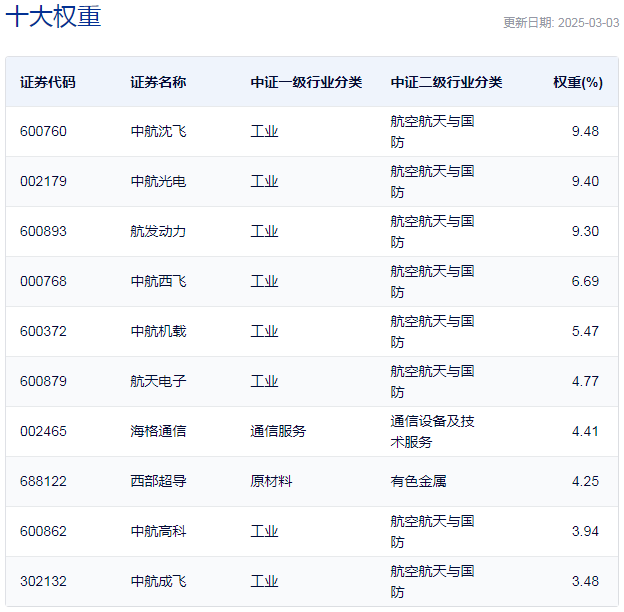Click 通信服务 industry cell
624x612 pixels.
click(278, 431)
